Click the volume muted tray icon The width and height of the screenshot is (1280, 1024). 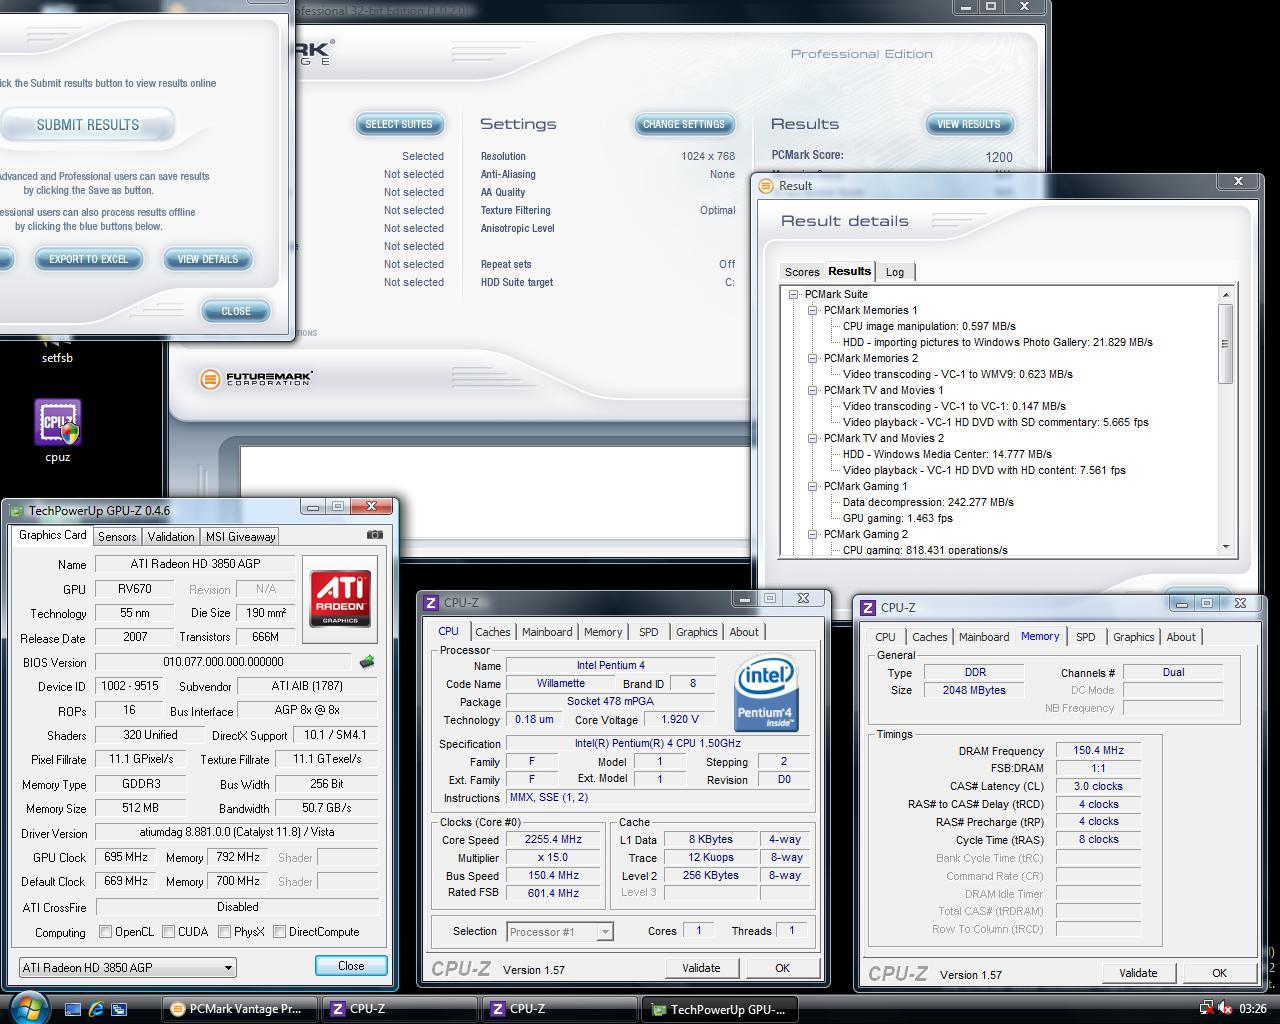(x=1225, y=1009)
